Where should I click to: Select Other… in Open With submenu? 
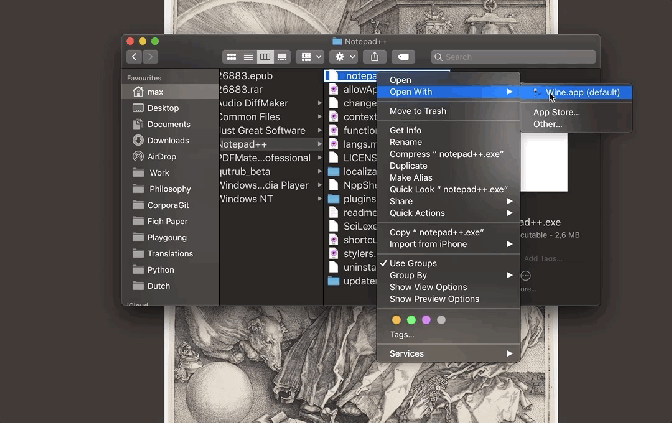[548, 124]
